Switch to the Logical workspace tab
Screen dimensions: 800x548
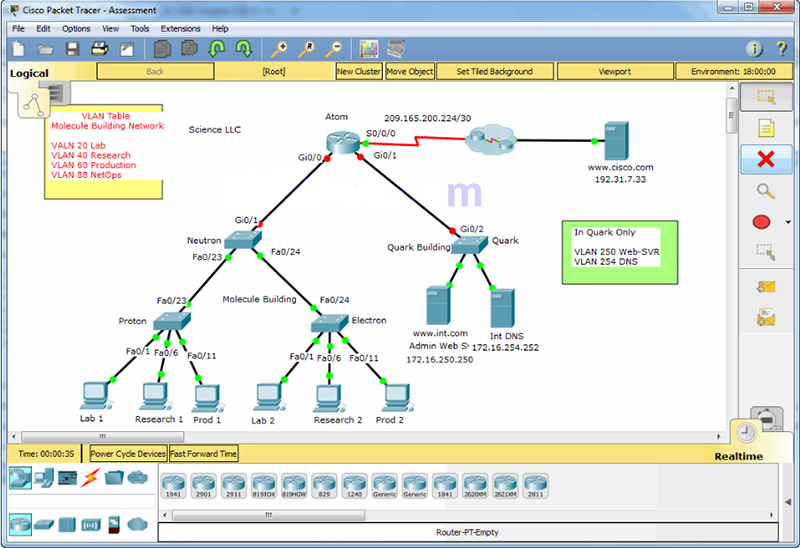[29, 73]
